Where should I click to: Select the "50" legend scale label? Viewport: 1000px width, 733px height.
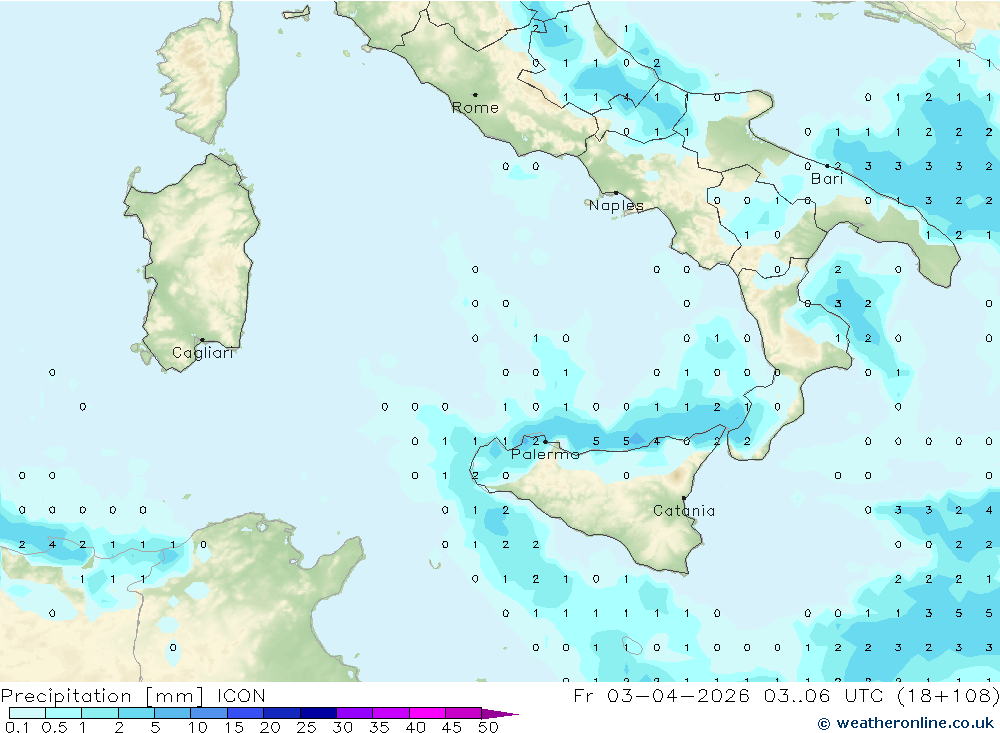point(489,727)
